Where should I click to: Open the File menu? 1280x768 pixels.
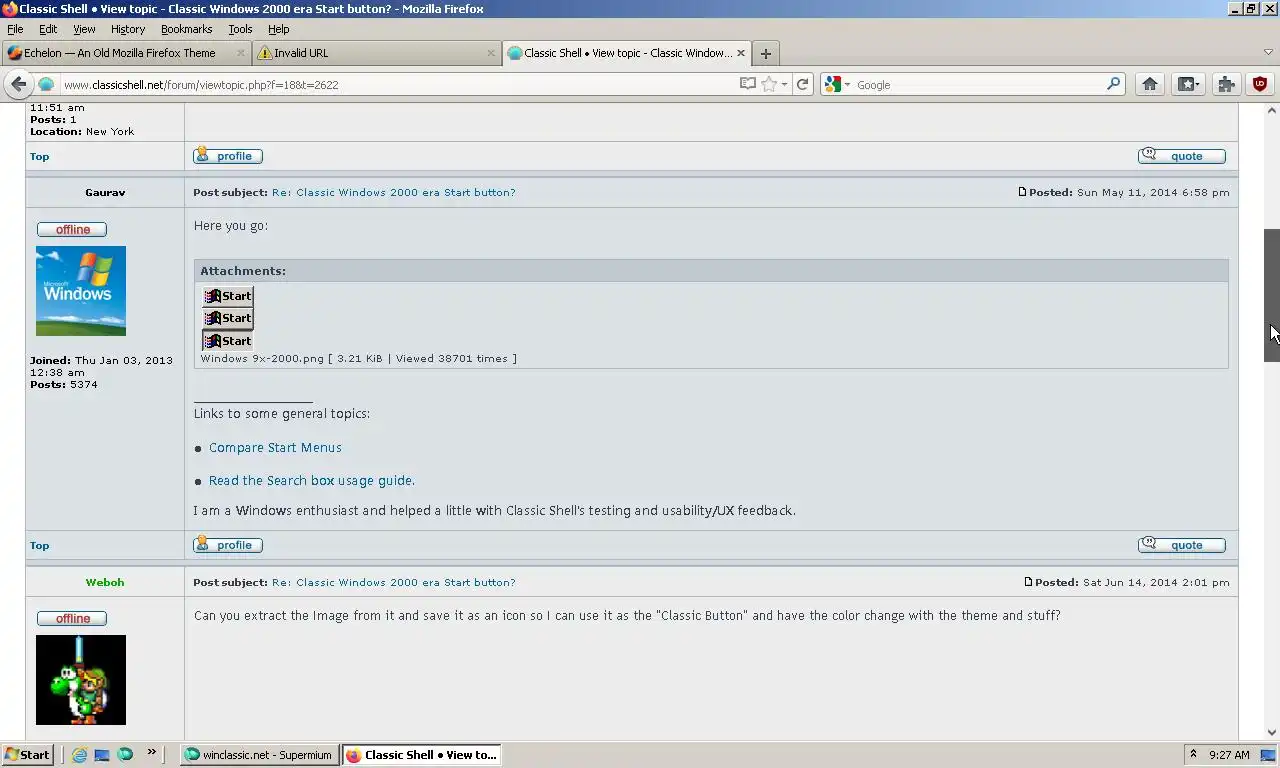click(x=15, y=29)
